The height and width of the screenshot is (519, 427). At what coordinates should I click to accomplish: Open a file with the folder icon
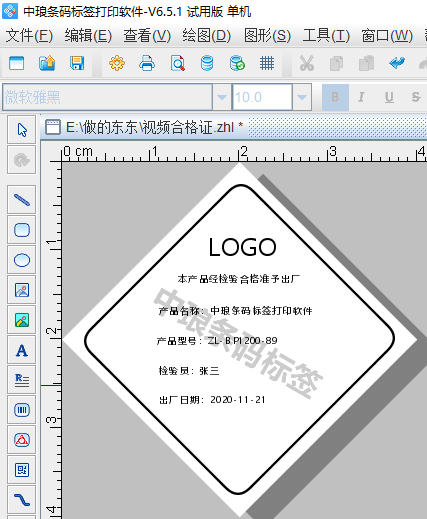[x=47, y=63]
